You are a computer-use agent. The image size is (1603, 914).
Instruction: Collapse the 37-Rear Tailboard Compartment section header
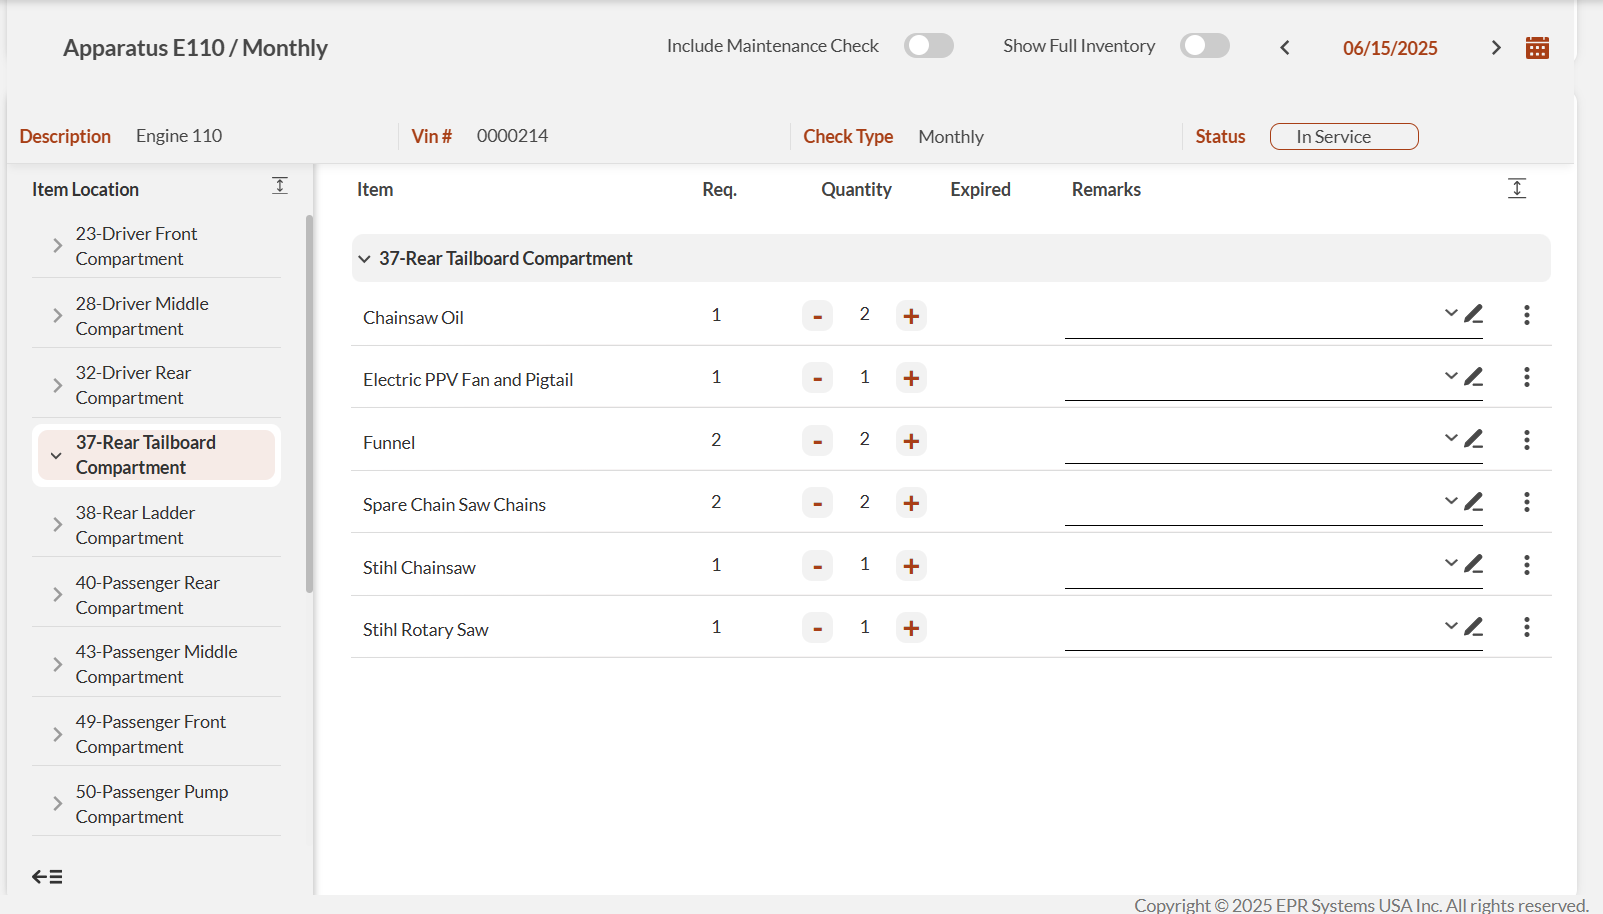tap(365, 259)
